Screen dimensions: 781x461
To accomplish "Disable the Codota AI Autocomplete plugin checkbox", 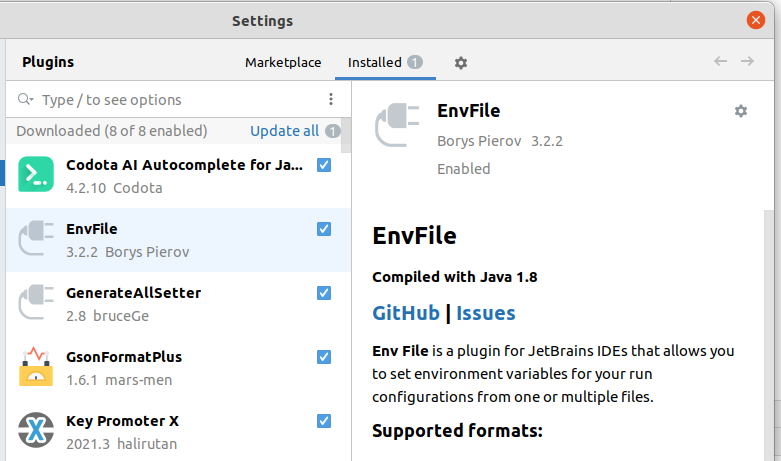I will [x=324, y=165].
